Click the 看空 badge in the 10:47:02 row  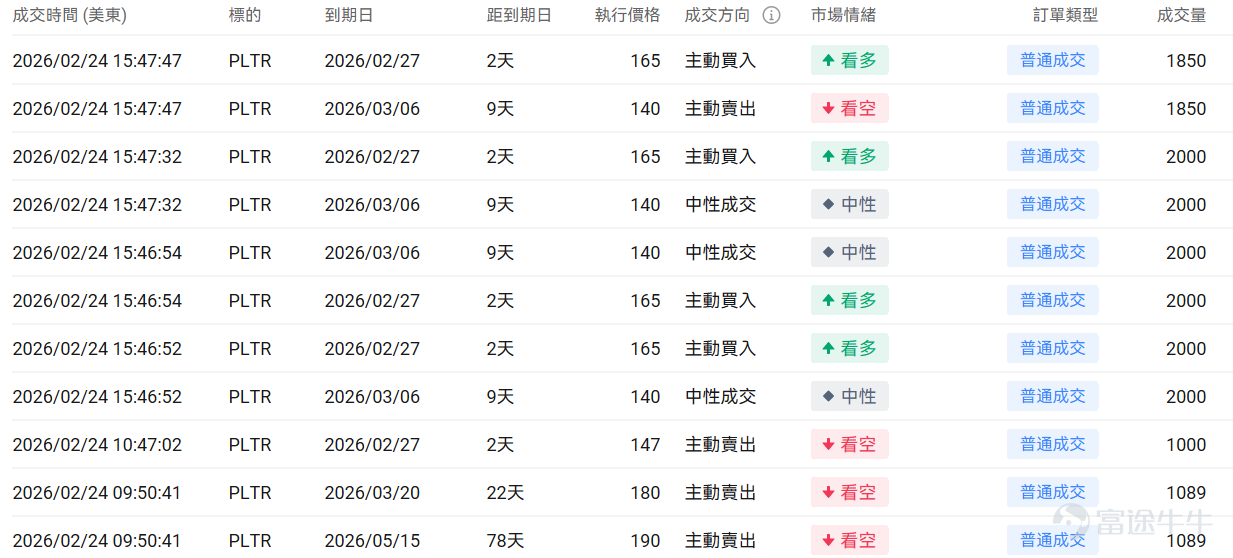(849, 444)
